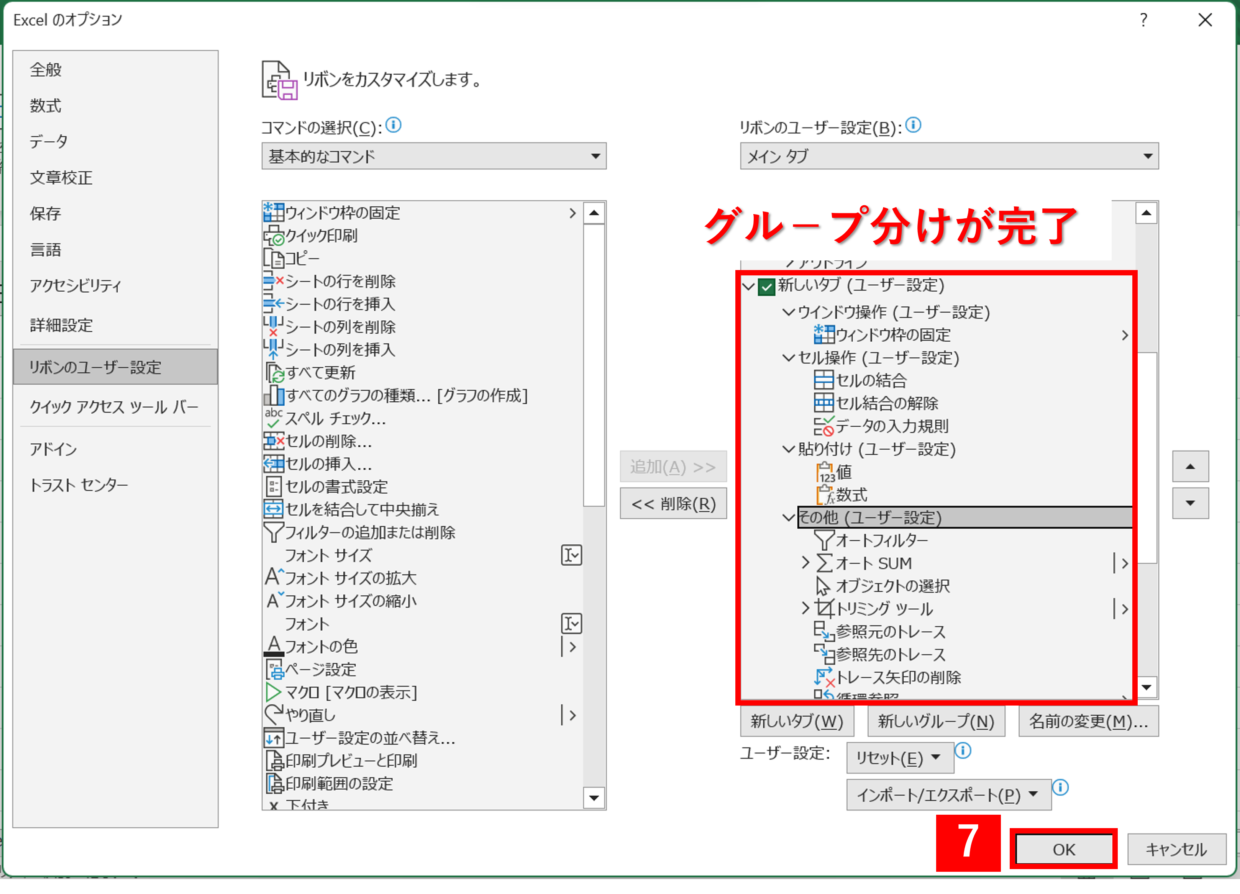Screen dimensions: 1240x894
Task: Open the トラスト センター category
Action: click(x=79, y=485)
